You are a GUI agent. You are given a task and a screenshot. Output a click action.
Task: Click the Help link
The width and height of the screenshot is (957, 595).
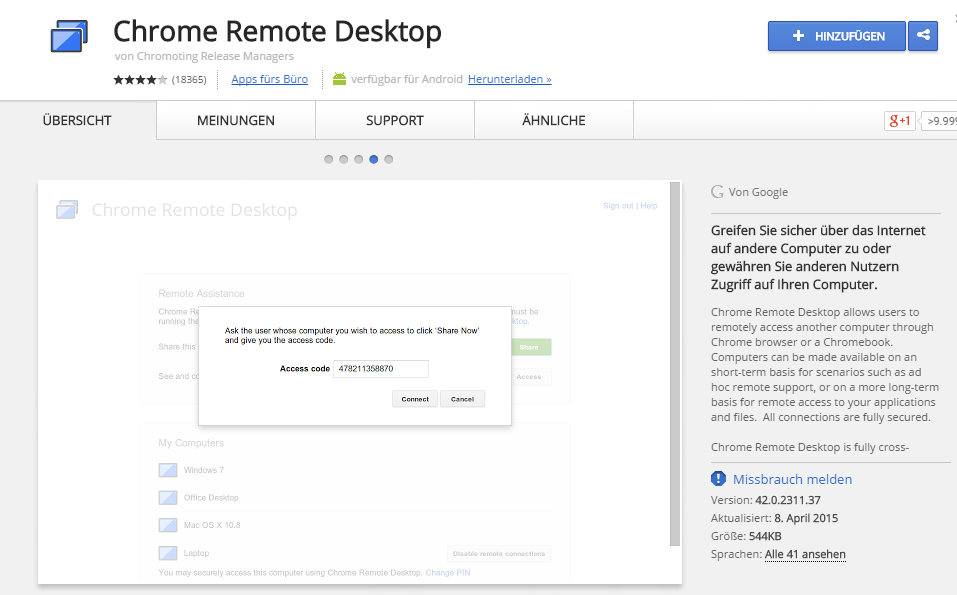(x=649, y=206)
